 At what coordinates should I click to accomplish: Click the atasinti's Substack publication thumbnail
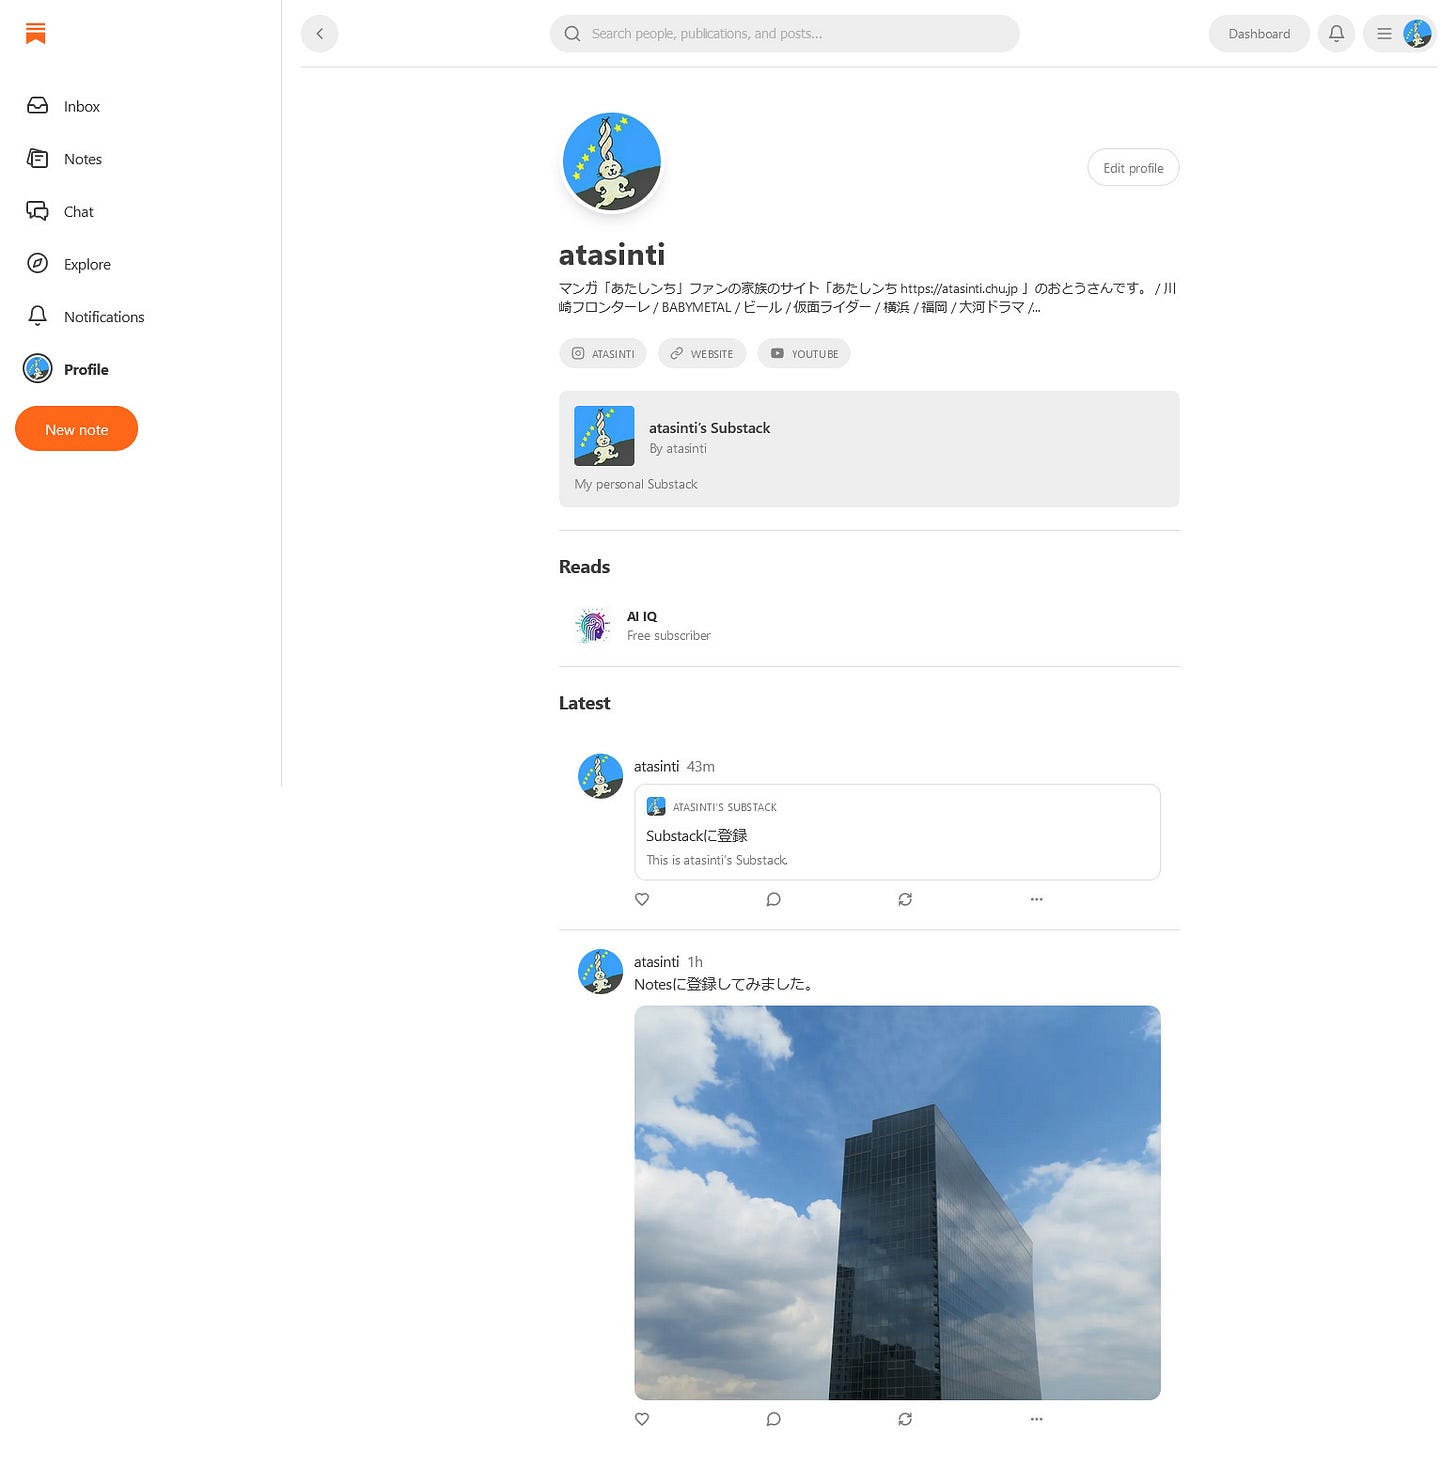[604, 436]
